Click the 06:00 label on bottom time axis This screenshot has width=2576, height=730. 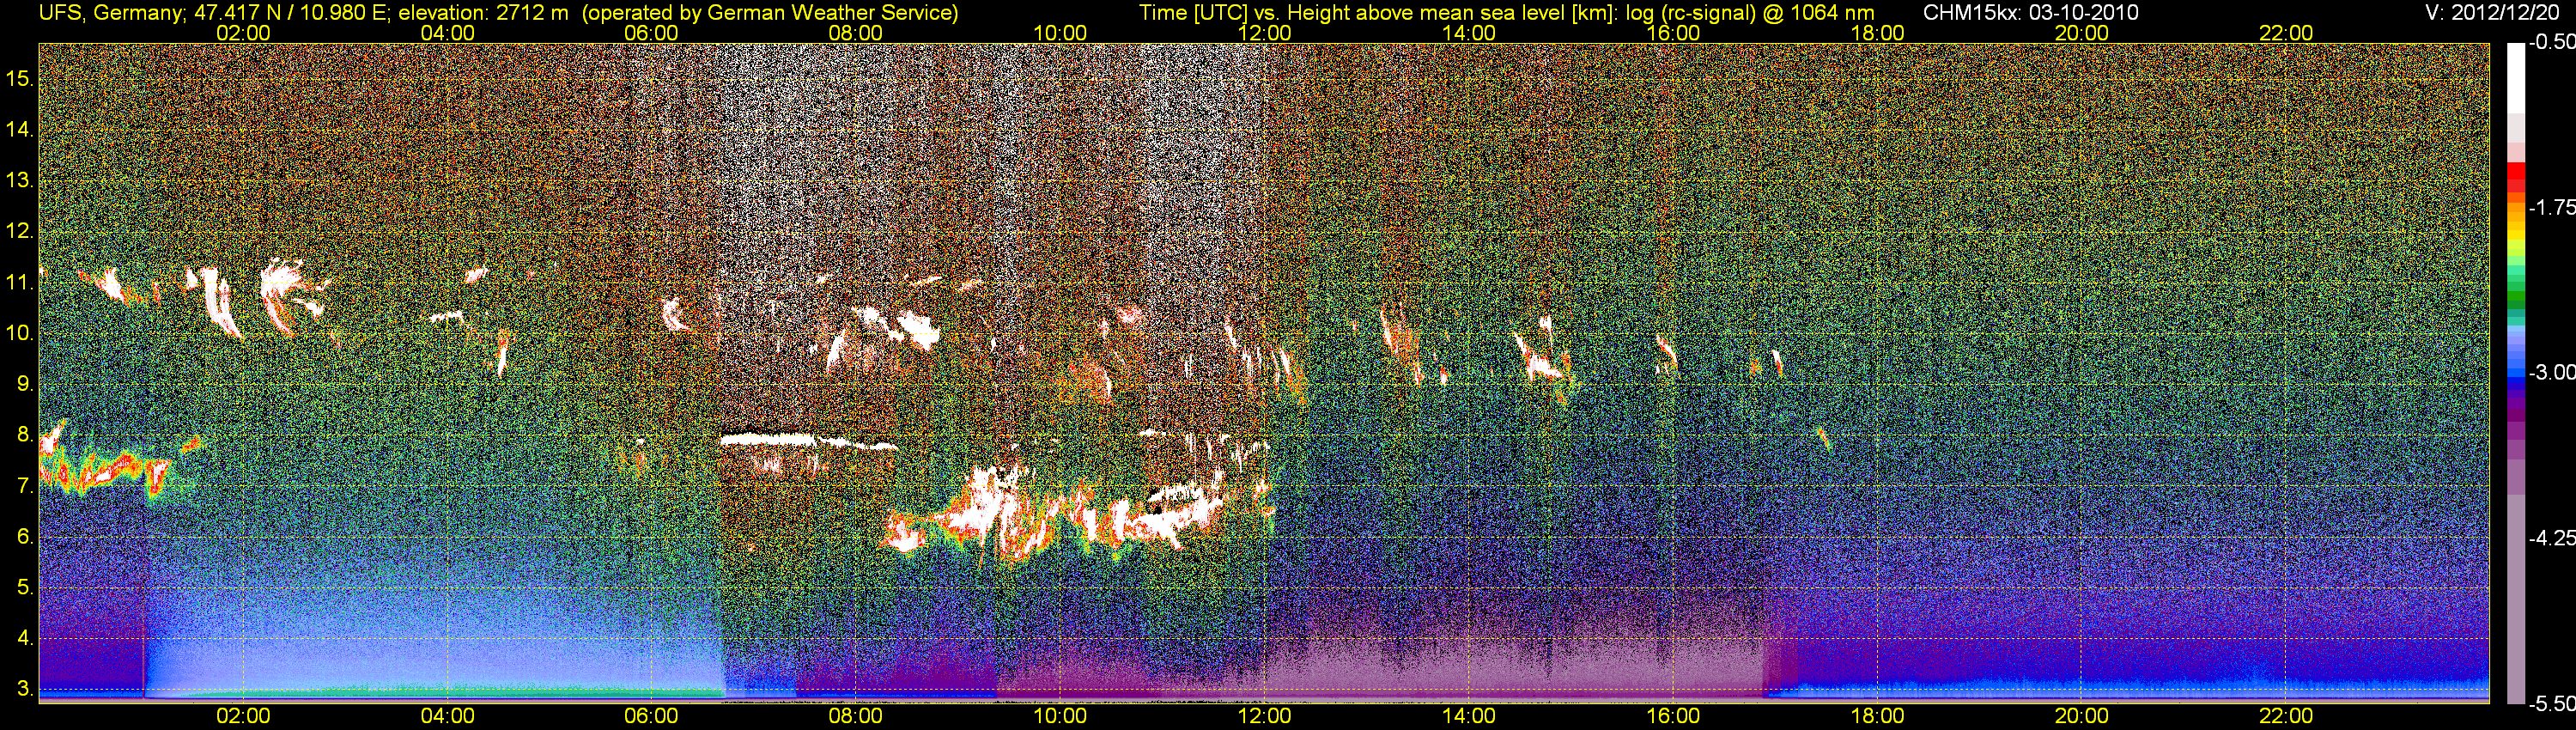[x=651, y=716]
